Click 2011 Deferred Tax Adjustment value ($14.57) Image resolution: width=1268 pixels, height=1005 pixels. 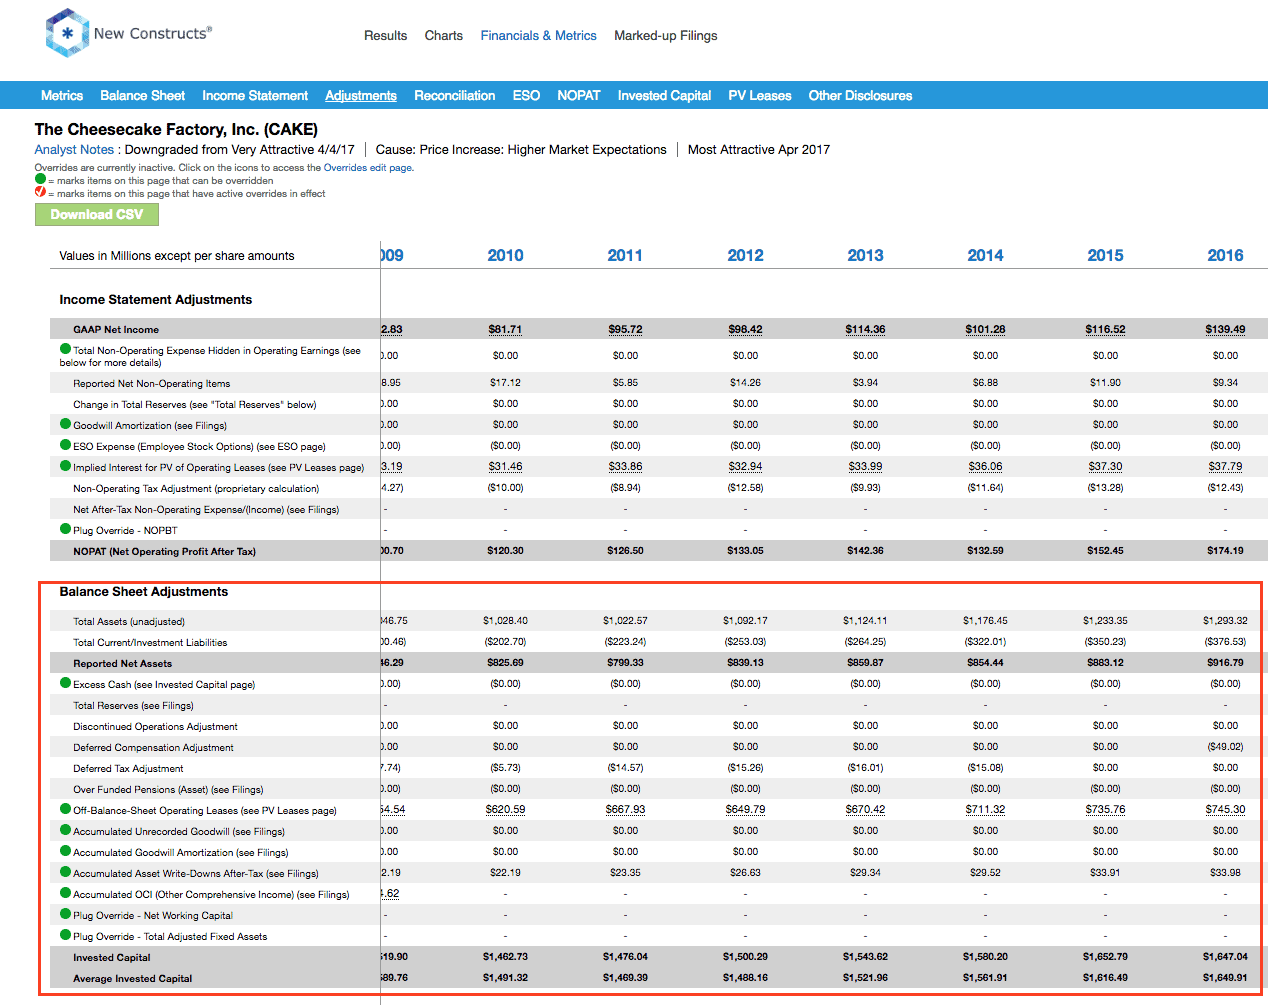pyautogui.click(x=625, y=767)
